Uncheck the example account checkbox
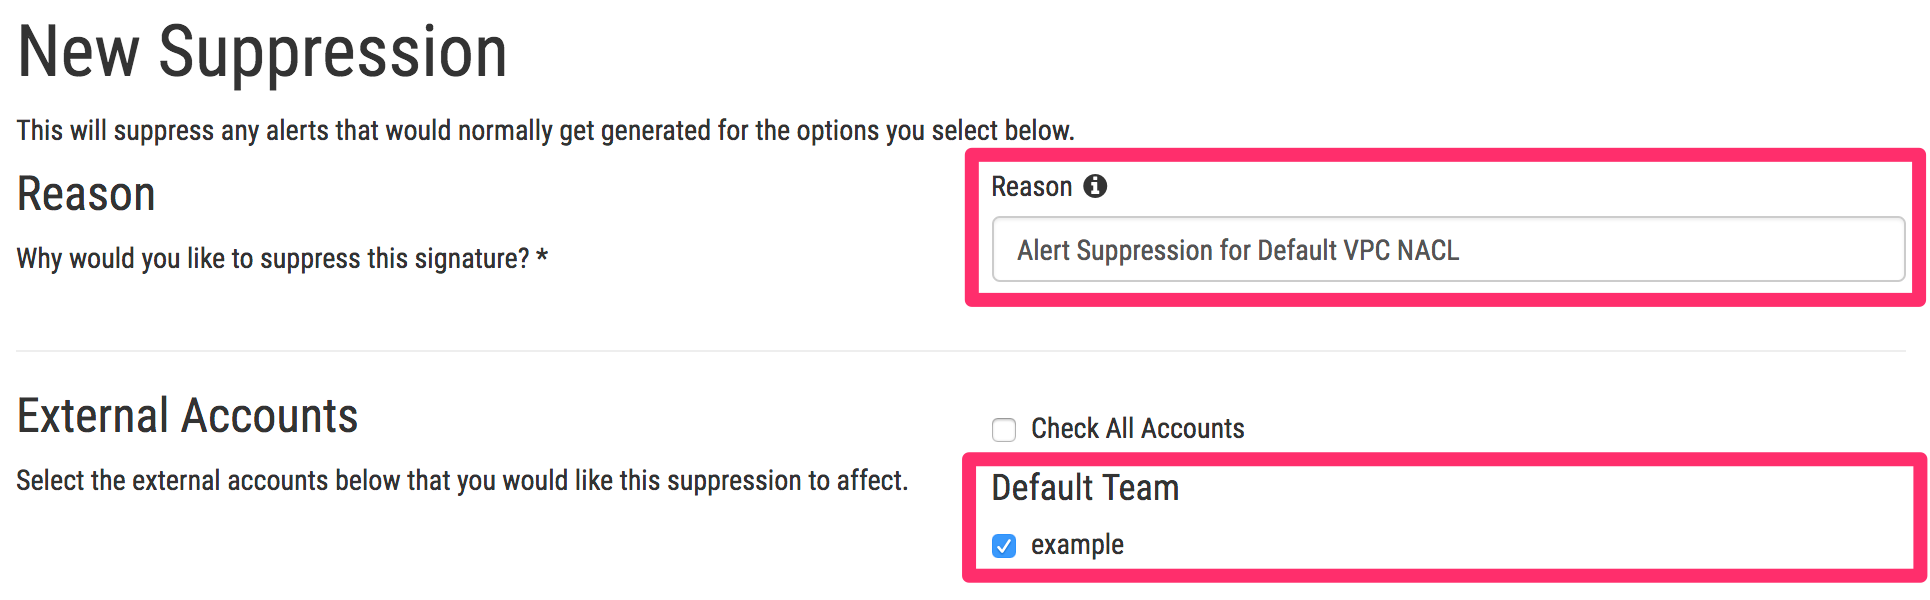The image size is (1930, 600). pos(1004,546)
